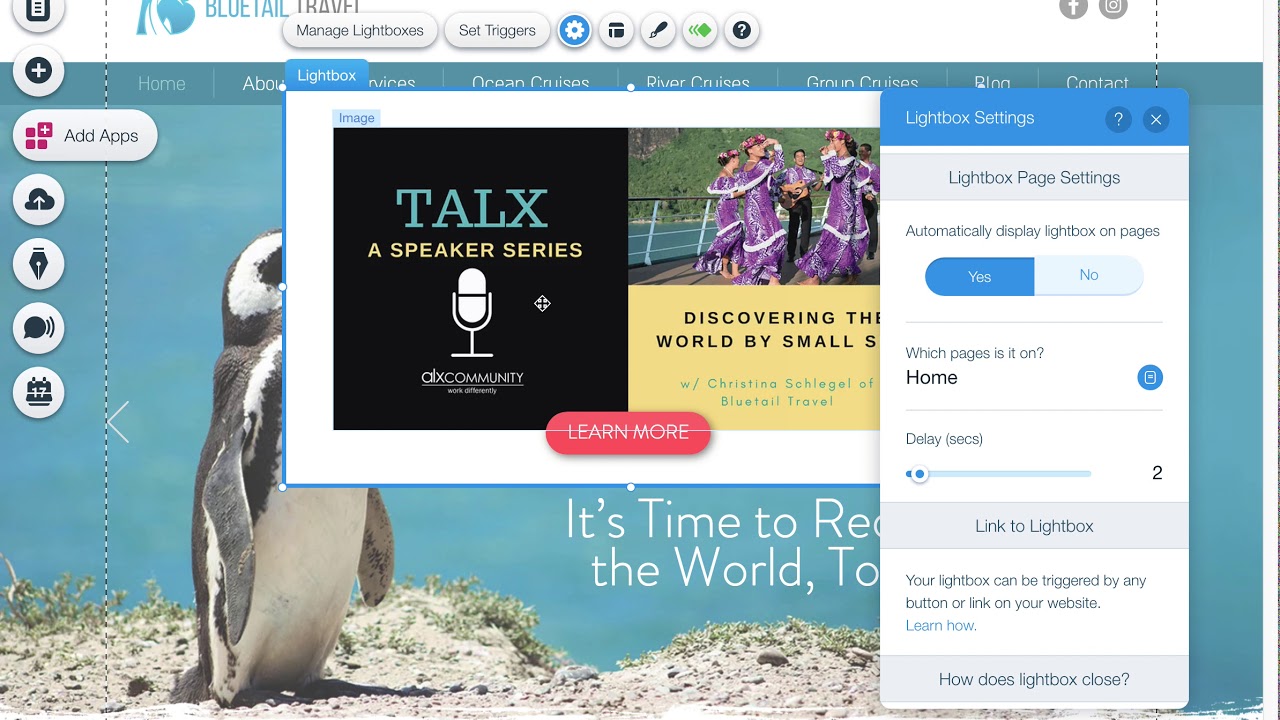Open lightbox Settings gear icon
The image size is (1280, 720).
tap(574, 30)
